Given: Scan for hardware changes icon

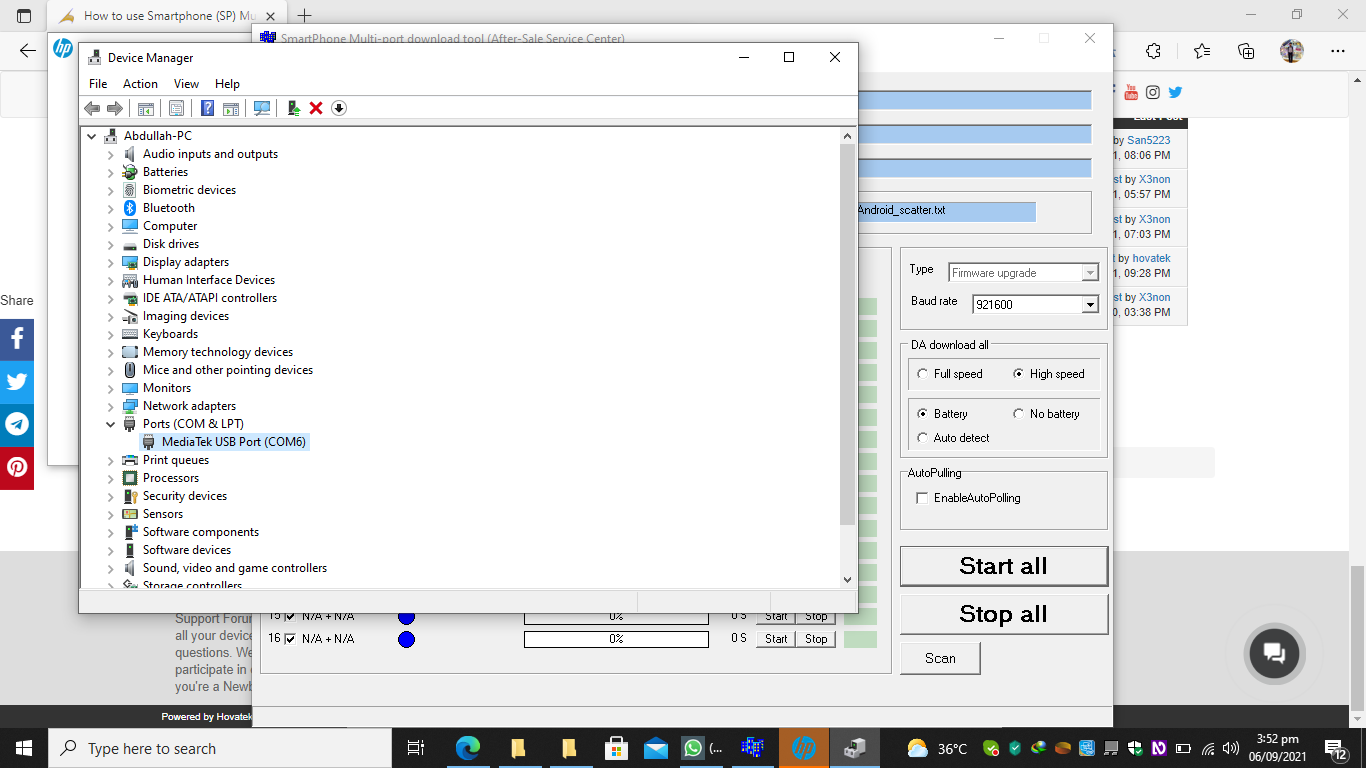Looking at the screenshot, I should click(262, 108).
